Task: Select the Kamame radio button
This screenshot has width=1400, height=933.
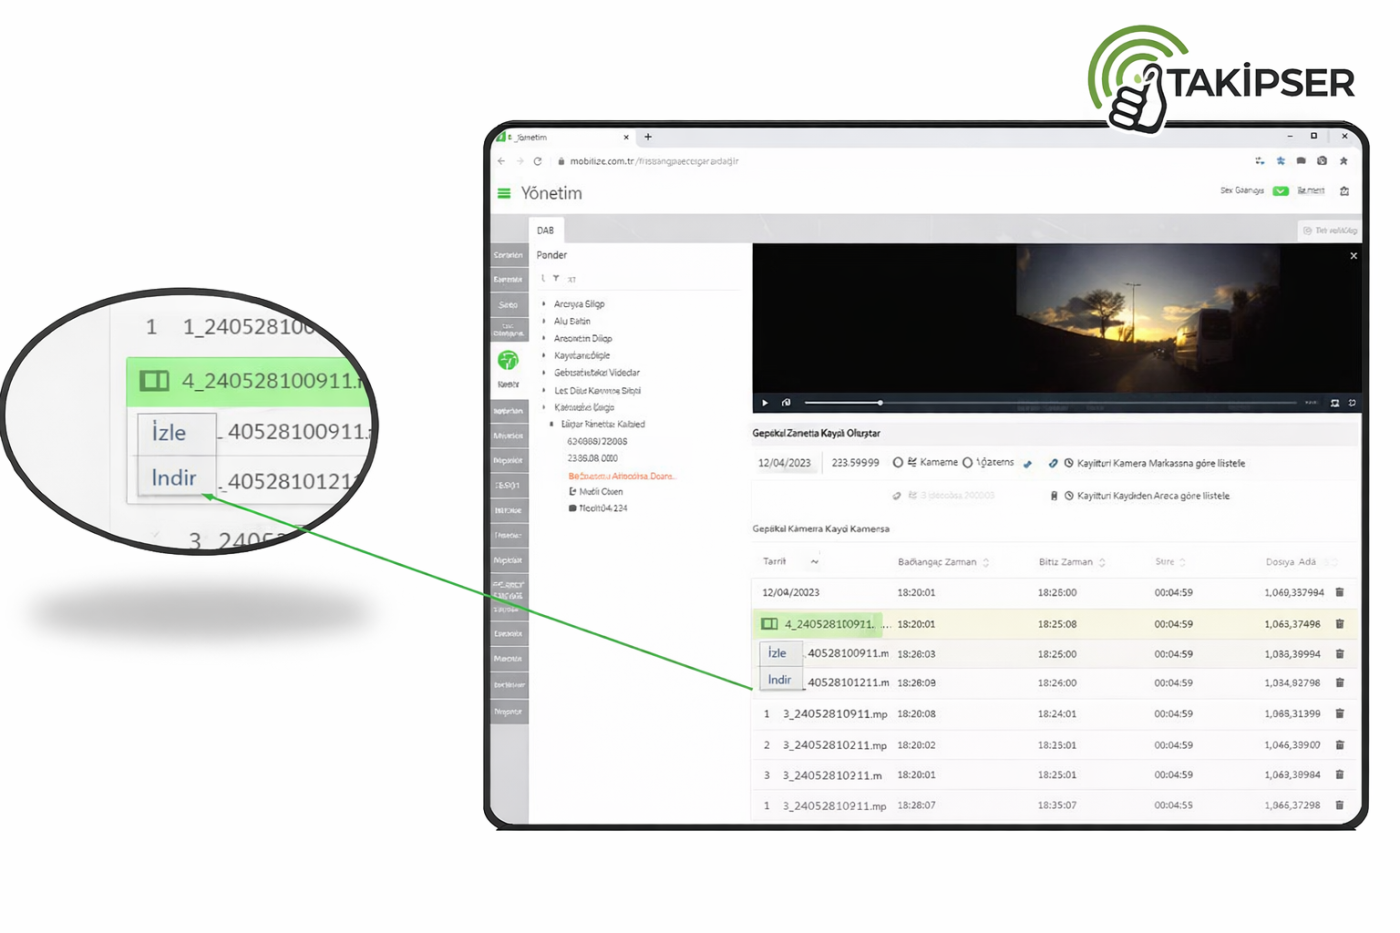Action: click(x=898, y=463)
